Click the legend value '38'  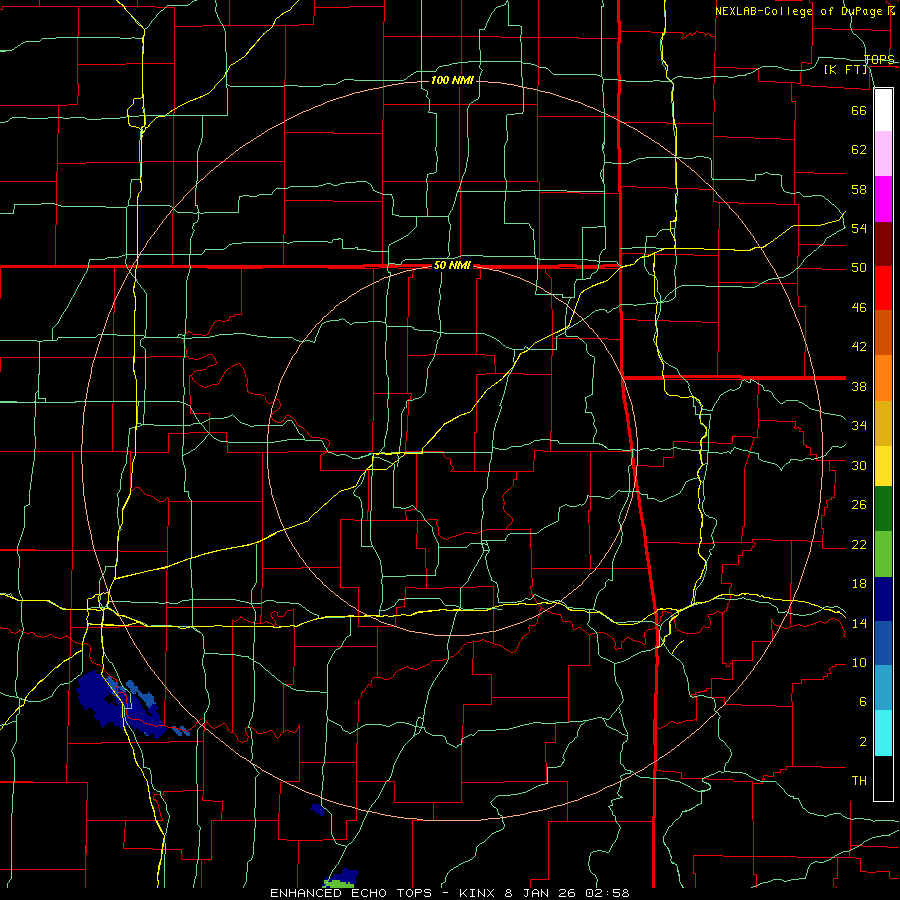(x=859, y=386)
